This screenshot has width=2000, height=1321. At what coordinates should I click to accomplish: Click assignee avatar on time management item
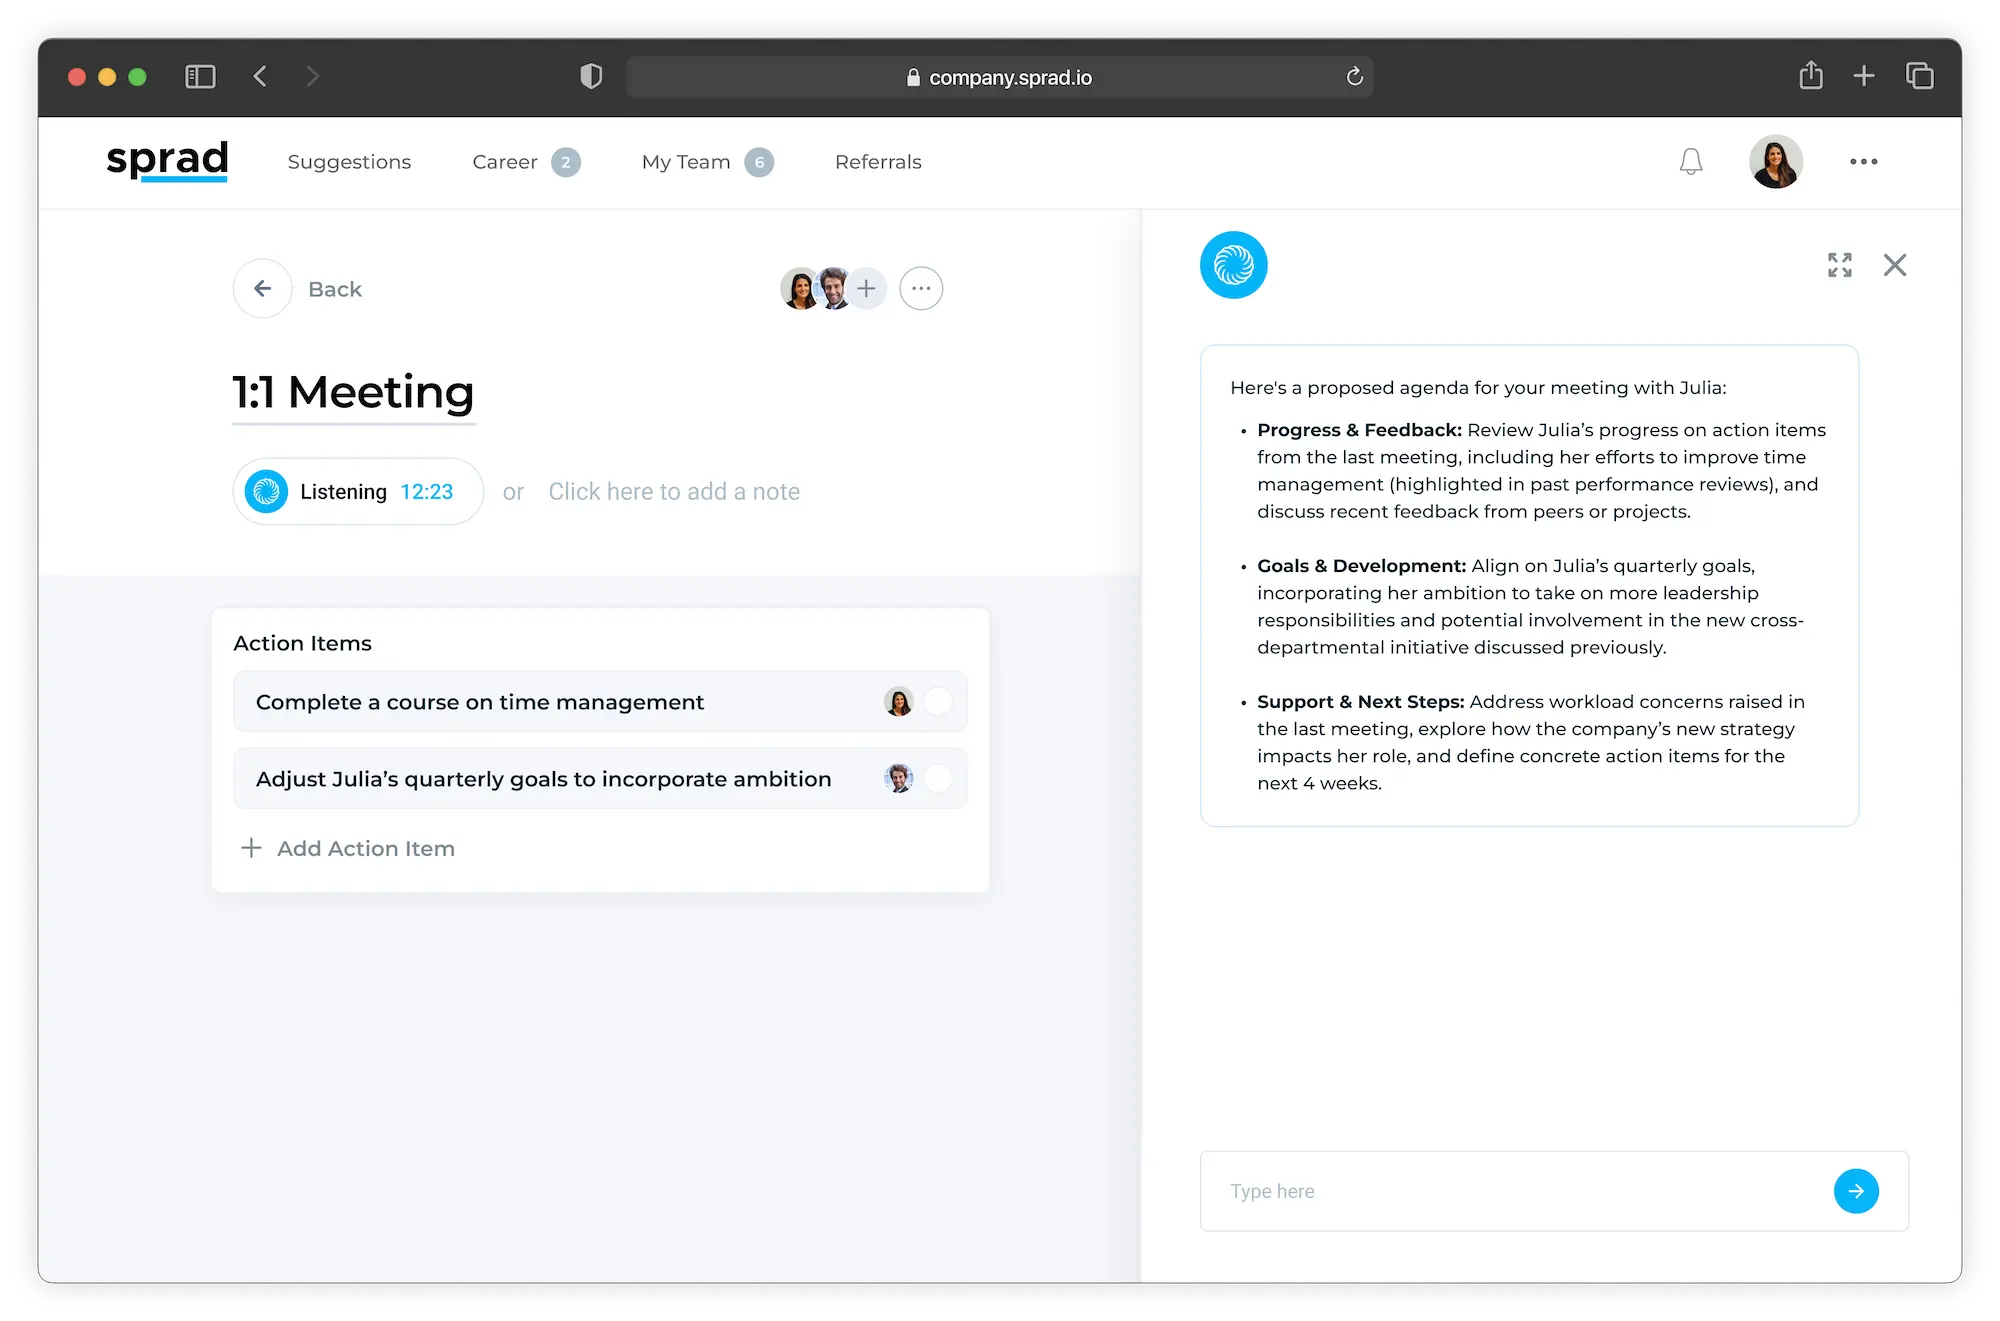tap(899, 702)
